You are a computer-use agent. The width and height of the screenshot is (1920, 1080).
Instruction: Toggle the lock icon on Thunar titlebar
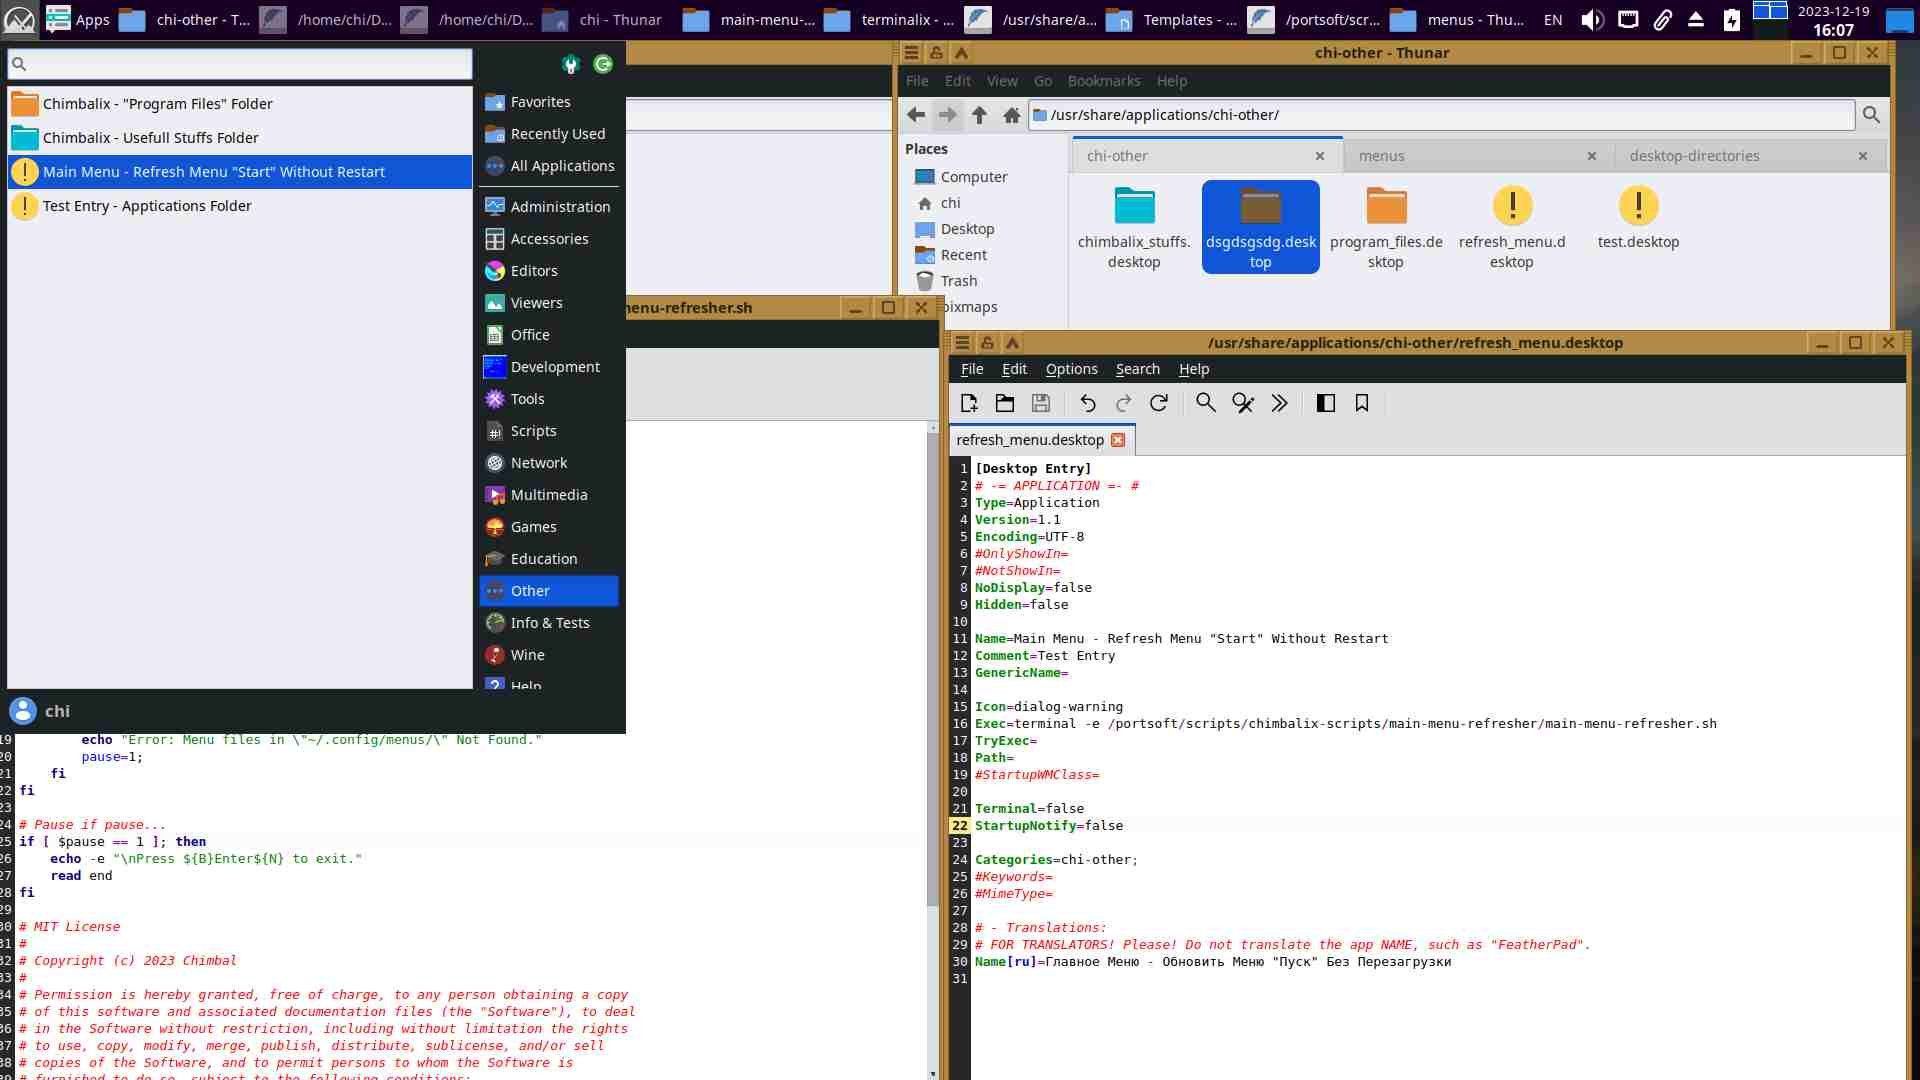pyautogui.click(x=936, y=53)
